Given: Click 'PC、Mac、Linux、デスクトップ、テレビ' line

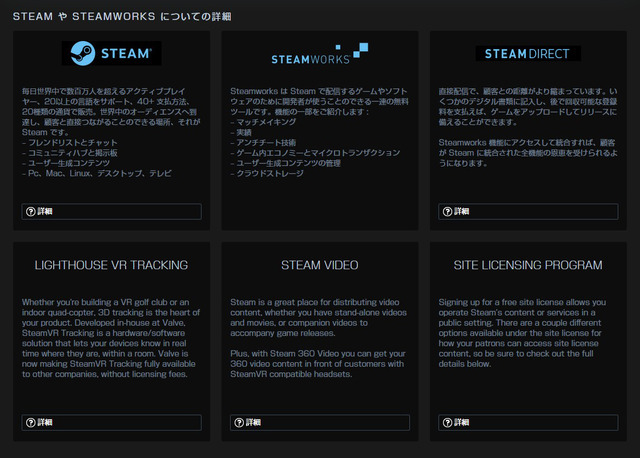Looking at the screenshot, I should (x=97, y=173).
